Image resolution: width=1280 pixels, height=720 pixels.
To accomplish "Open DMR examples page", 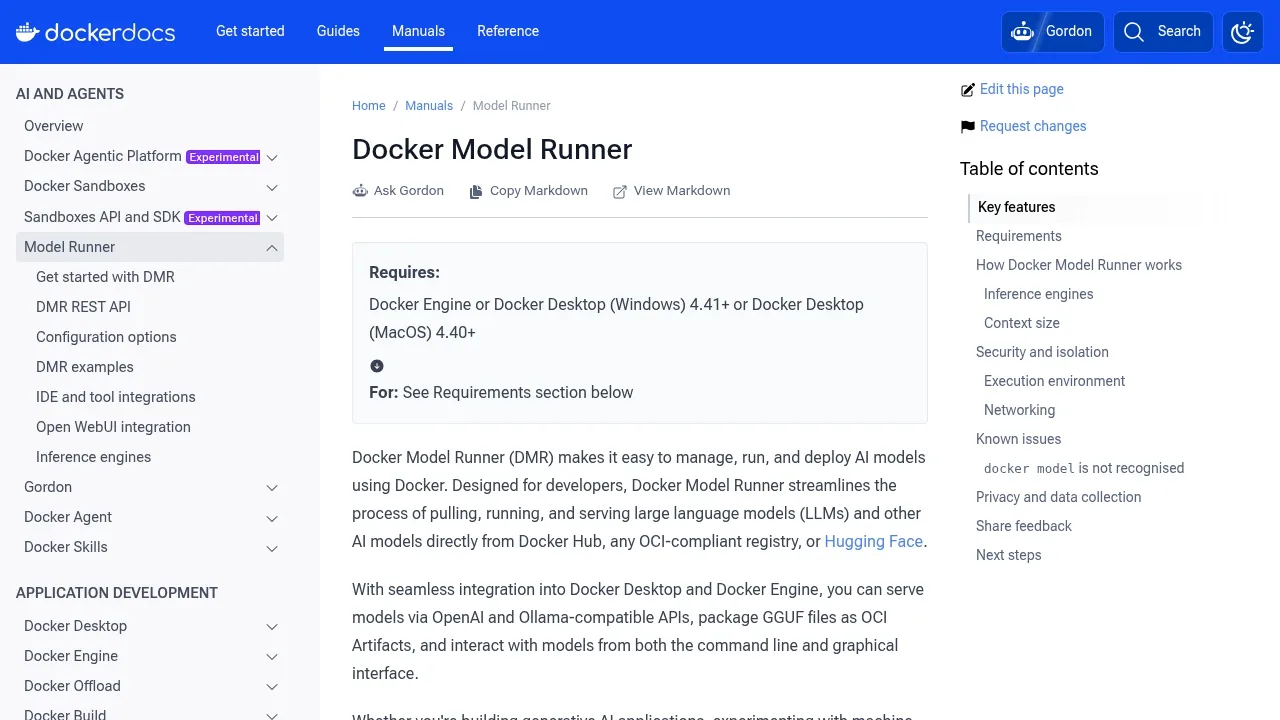I will (x=85, y=367).
